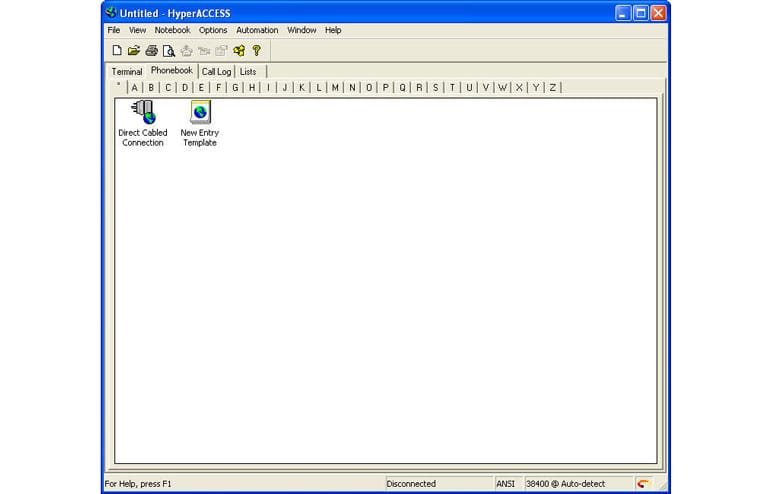Filter phonebook by letter L

[319, 88]
